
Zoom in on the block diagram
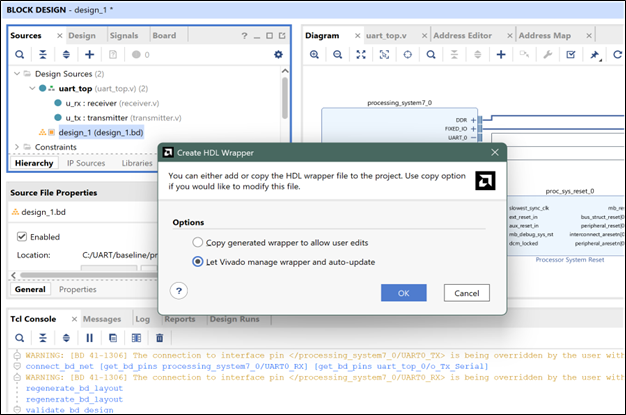tap(314, 55)
